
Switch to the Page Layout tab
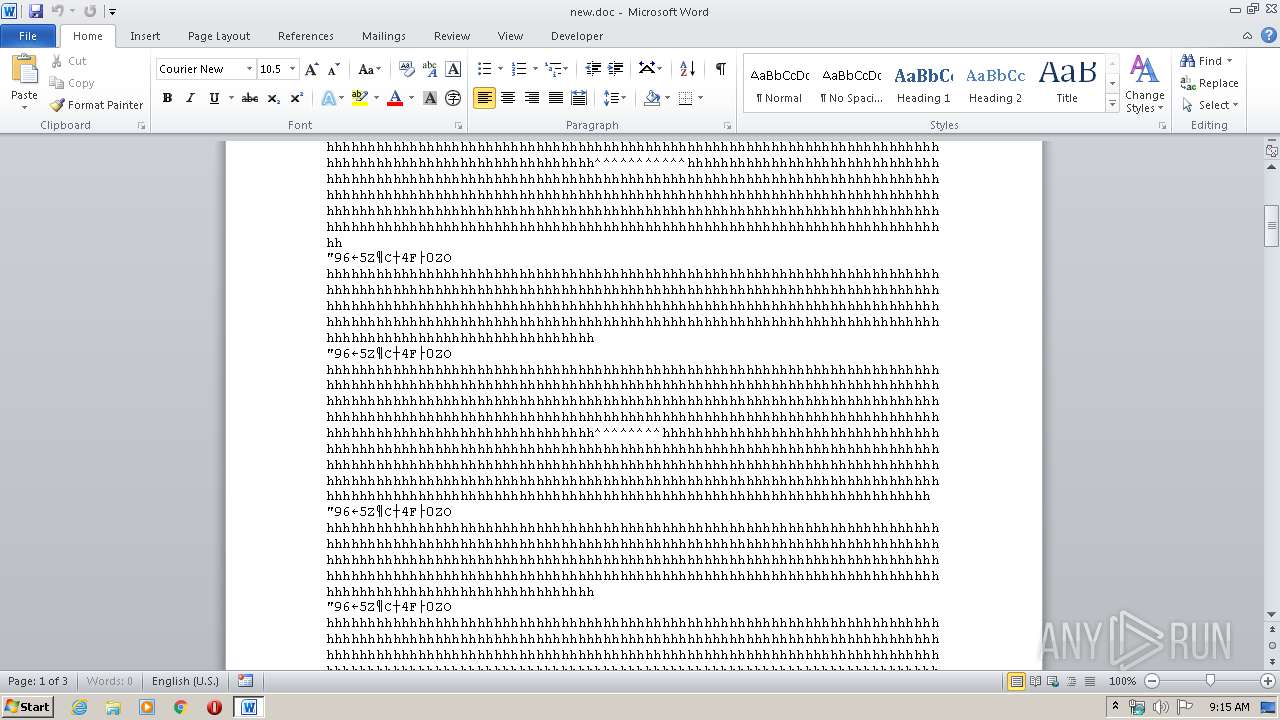pyautogui.click(x=219, y=36)
